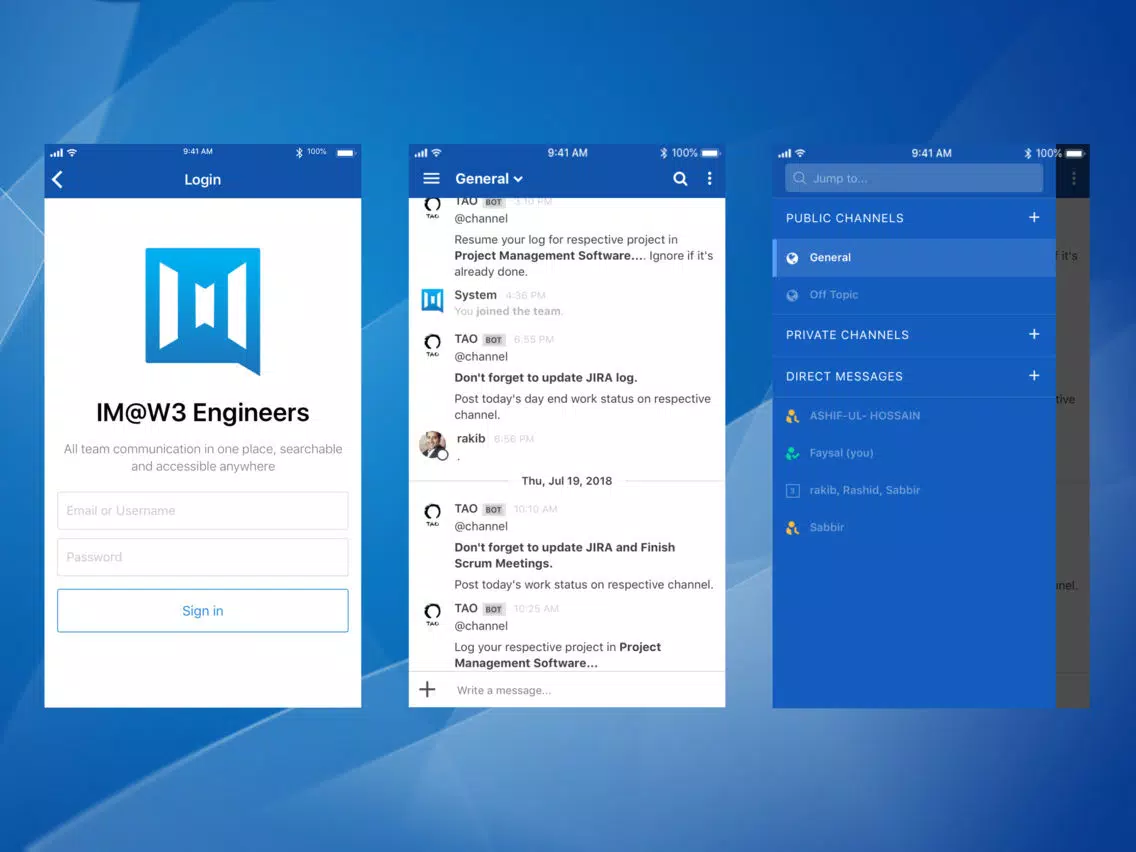The image size is (1136, 852).
Task: Open TAO bot avatar at 10:10 AM
Action: point(433,514)
